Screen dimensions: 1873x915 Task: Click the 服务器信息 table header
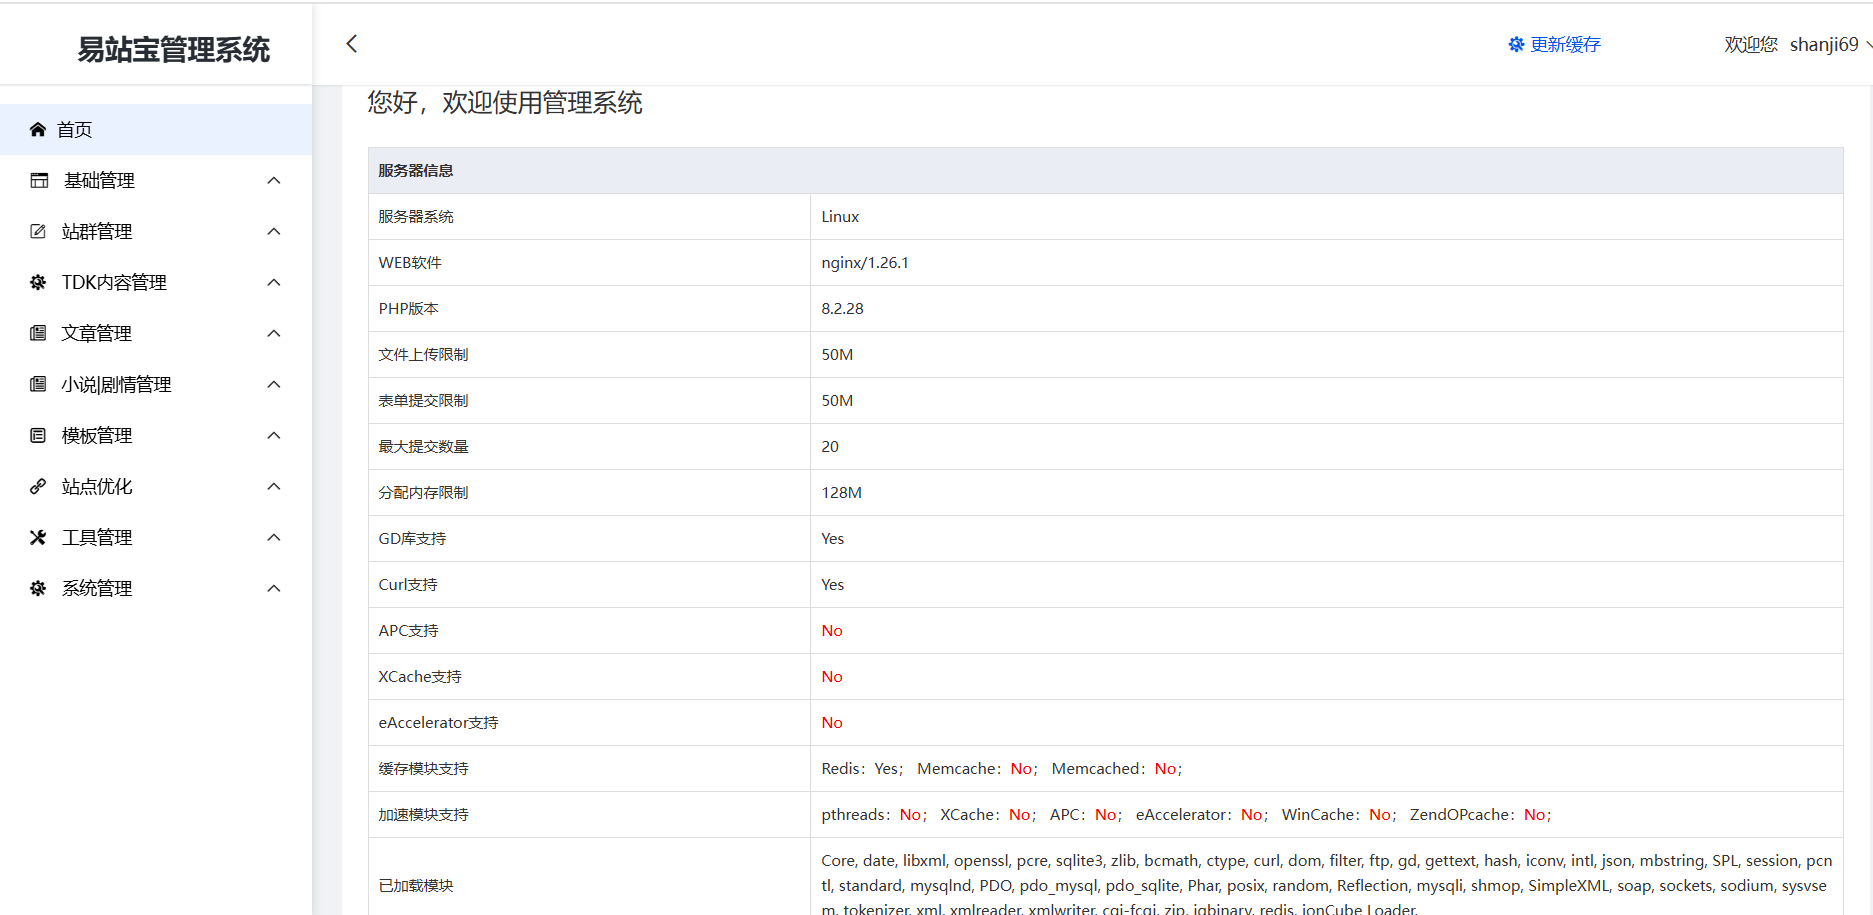pyautogui.click(x=416, y=170)
